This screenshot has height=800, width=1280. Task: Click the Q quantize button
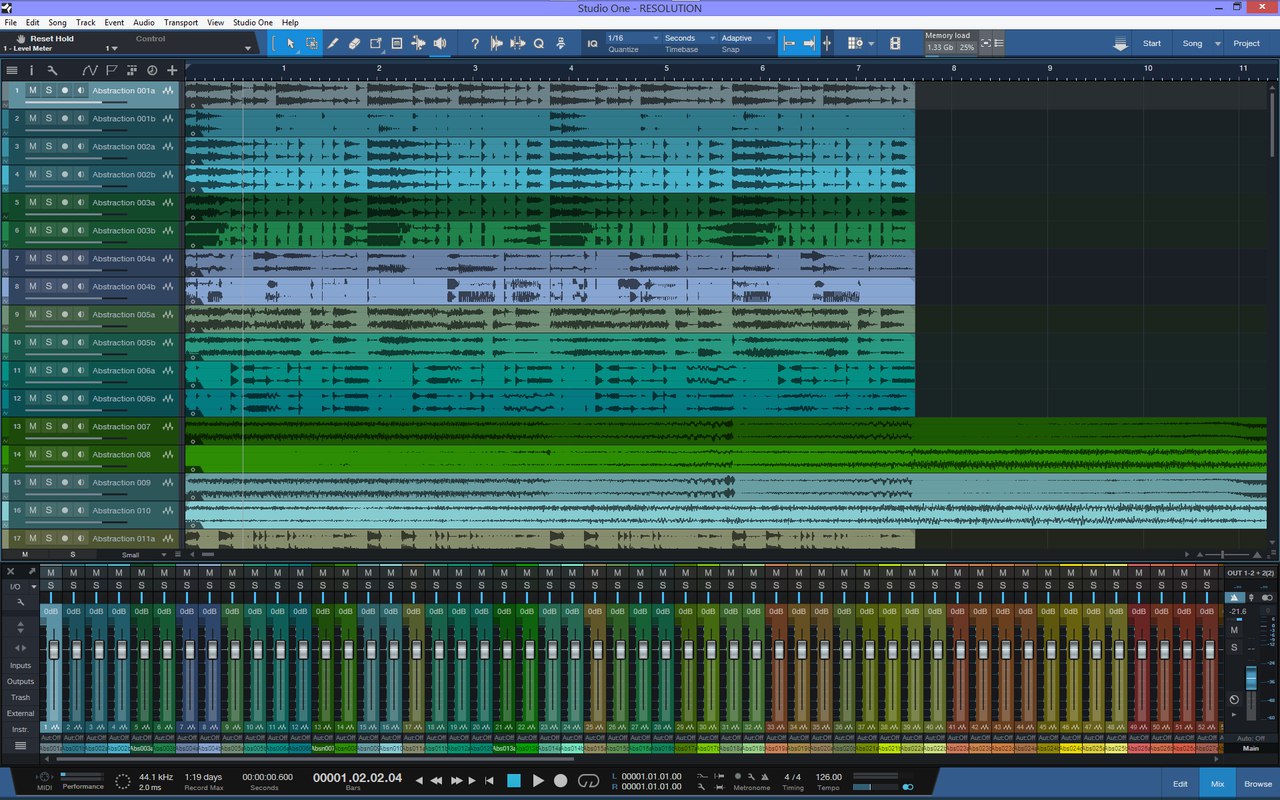point(538,43)
